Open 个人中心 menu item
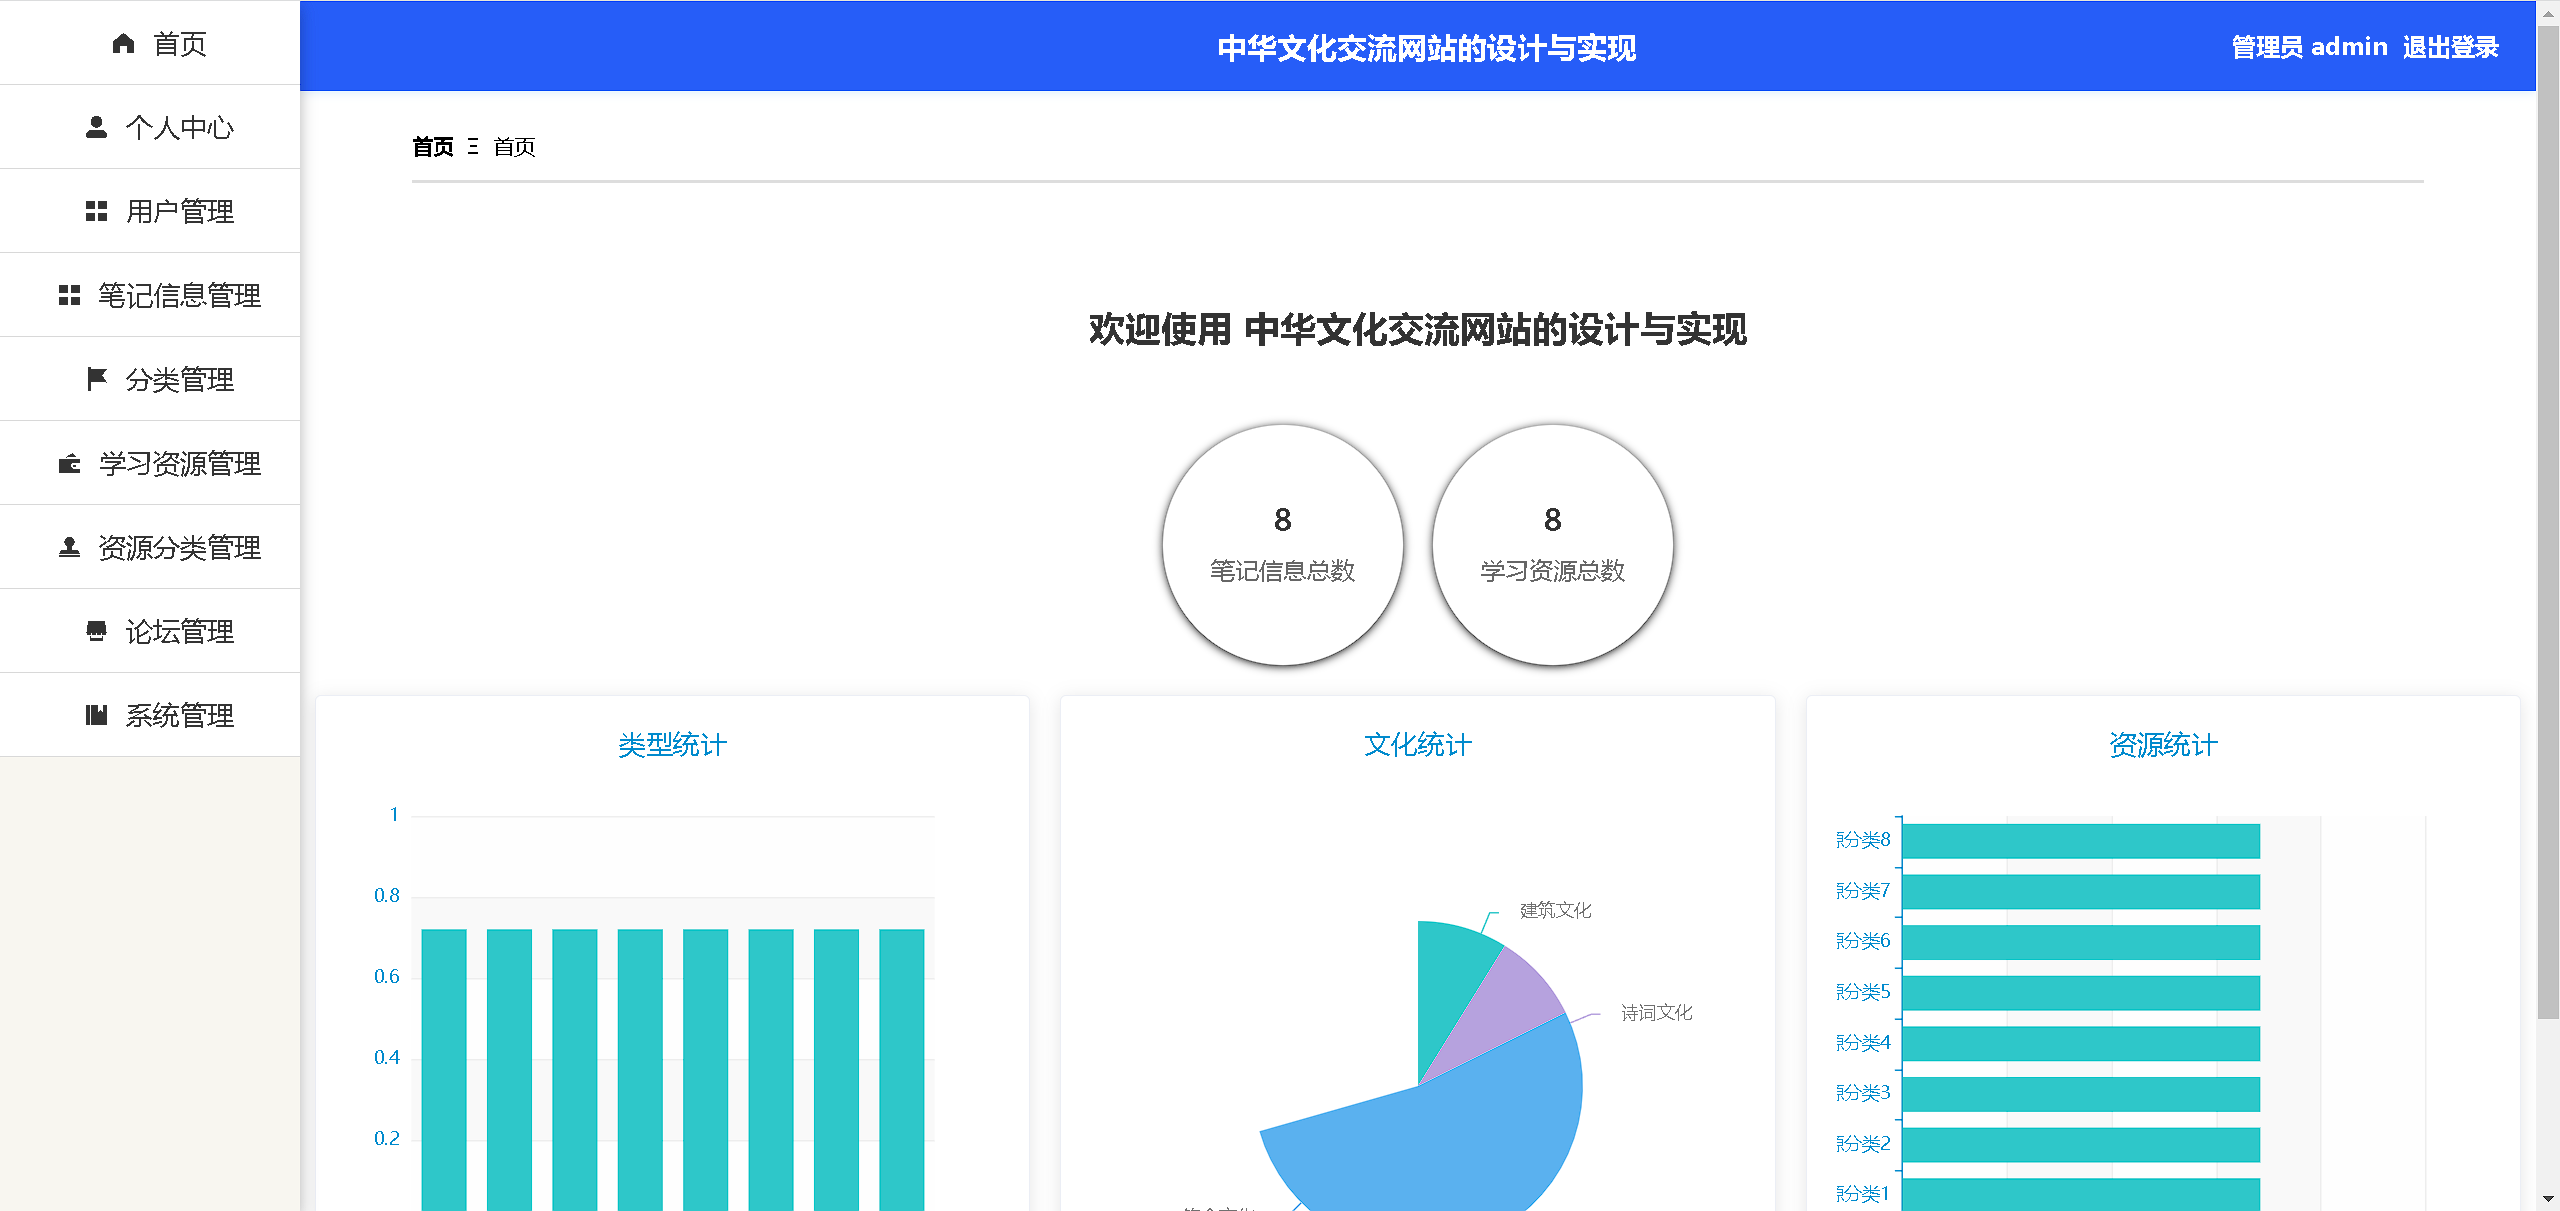 pyautogui.click(x=179, y=127)
